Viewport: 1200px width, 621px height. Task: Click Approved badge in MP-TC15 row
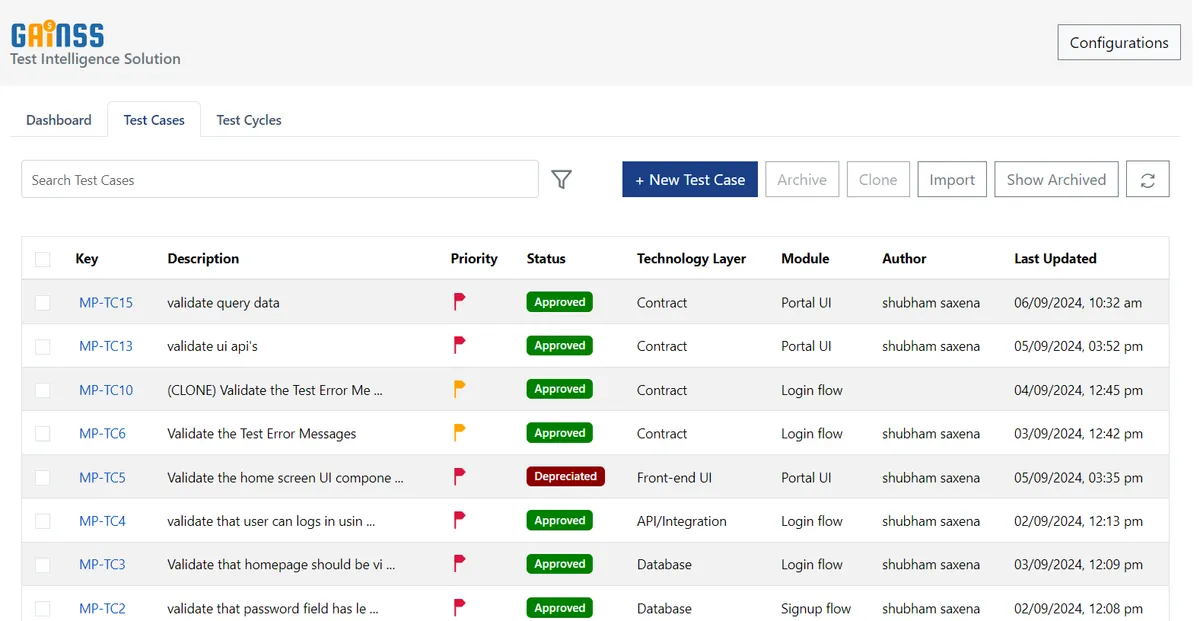coord(560,302)
